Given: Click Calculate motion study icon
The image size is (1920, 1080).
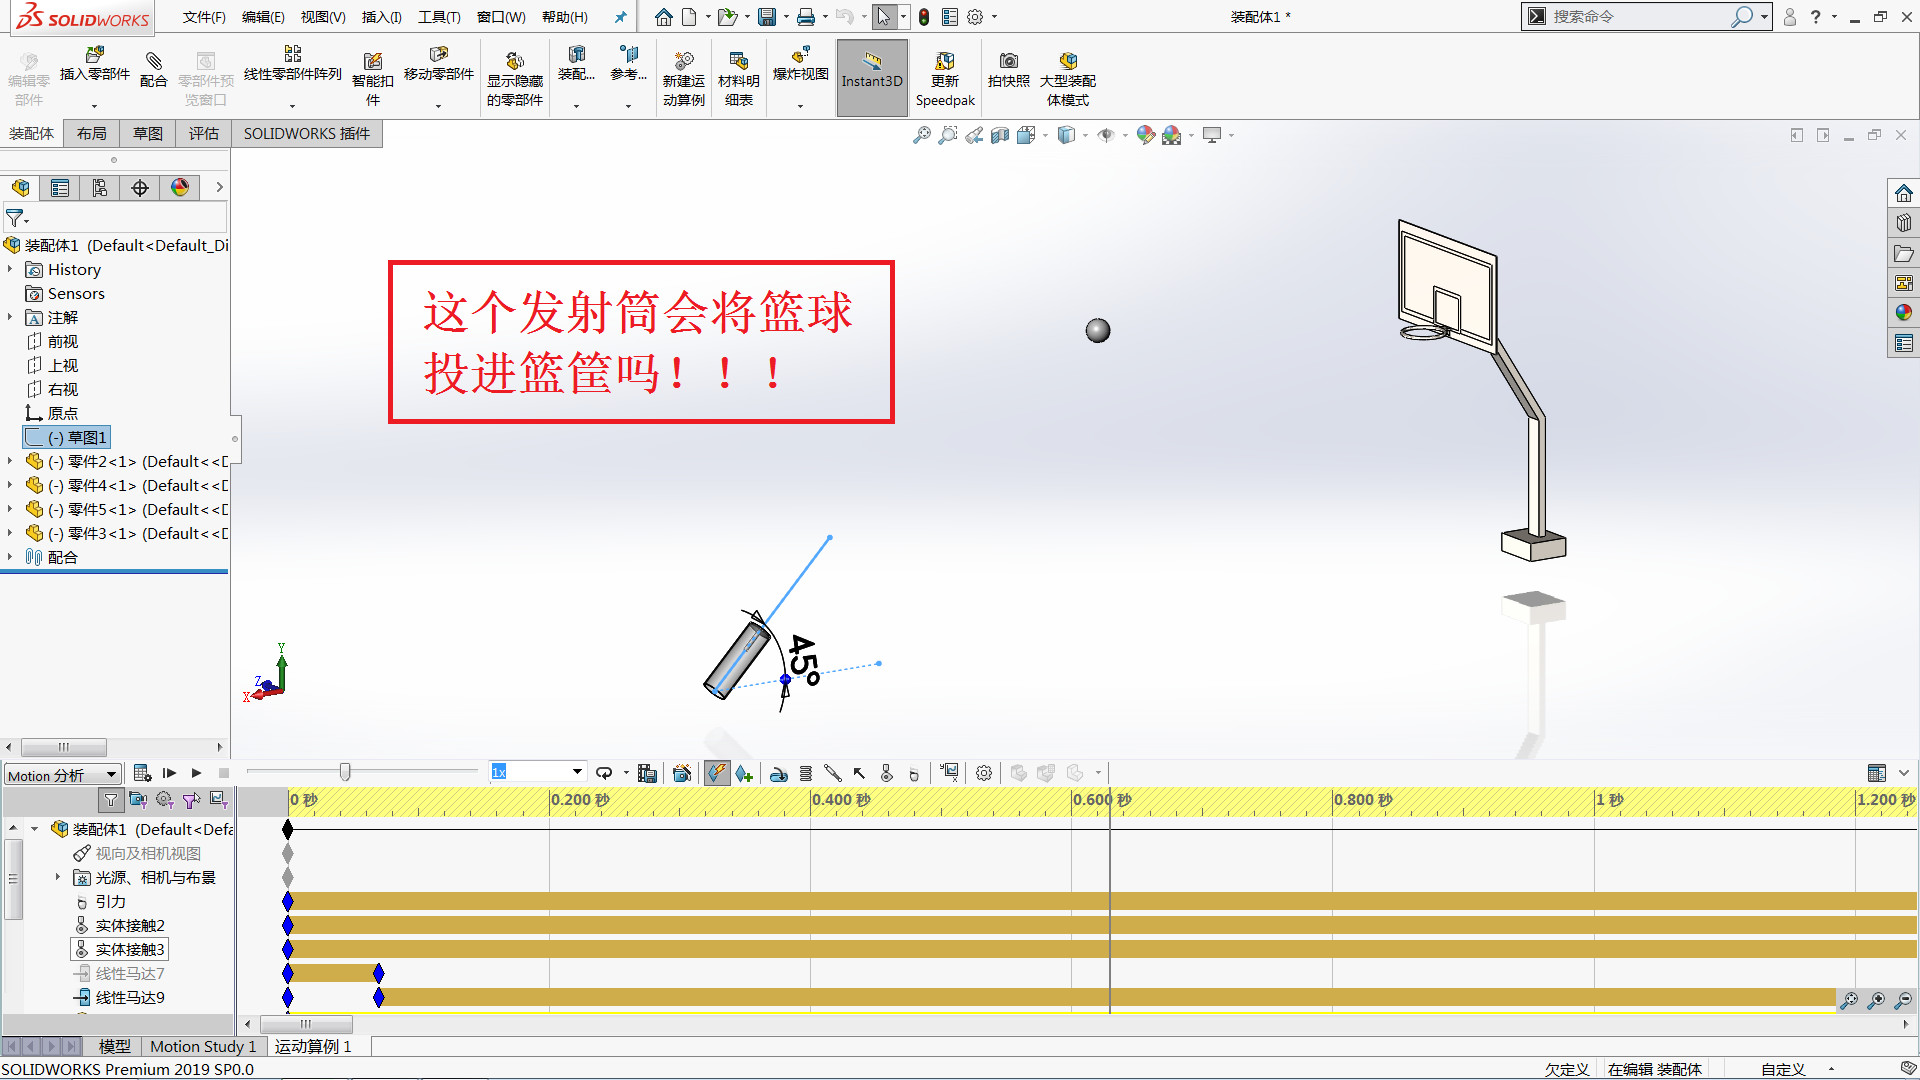Looking at the screenshot, I should click(x=142, y=773).
